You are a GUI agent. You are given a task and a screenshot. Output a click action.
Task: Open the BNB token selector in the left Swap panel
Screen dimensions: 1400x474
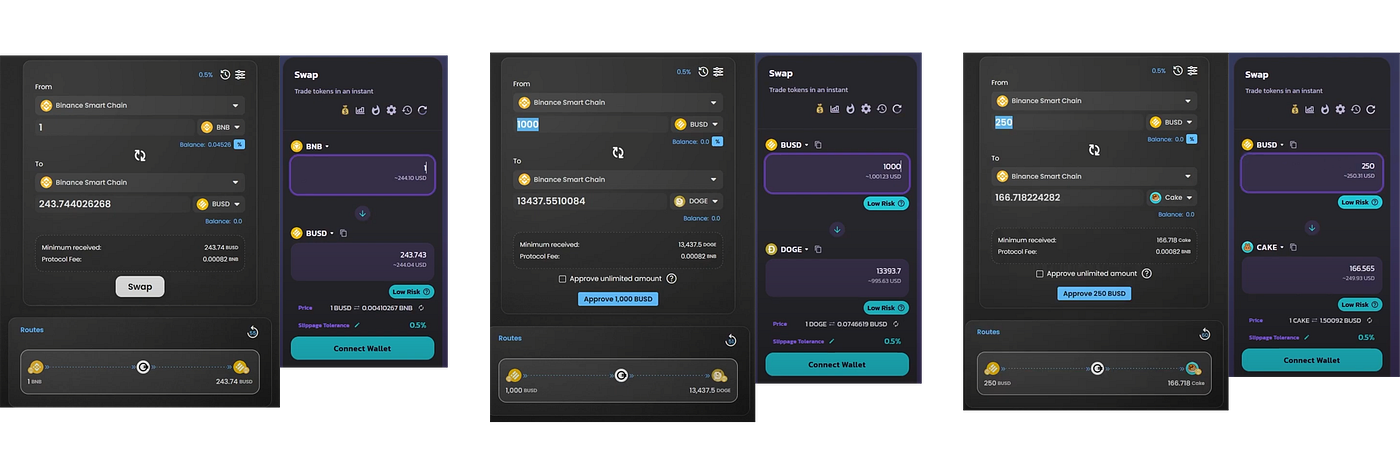[x=310, y=146]
